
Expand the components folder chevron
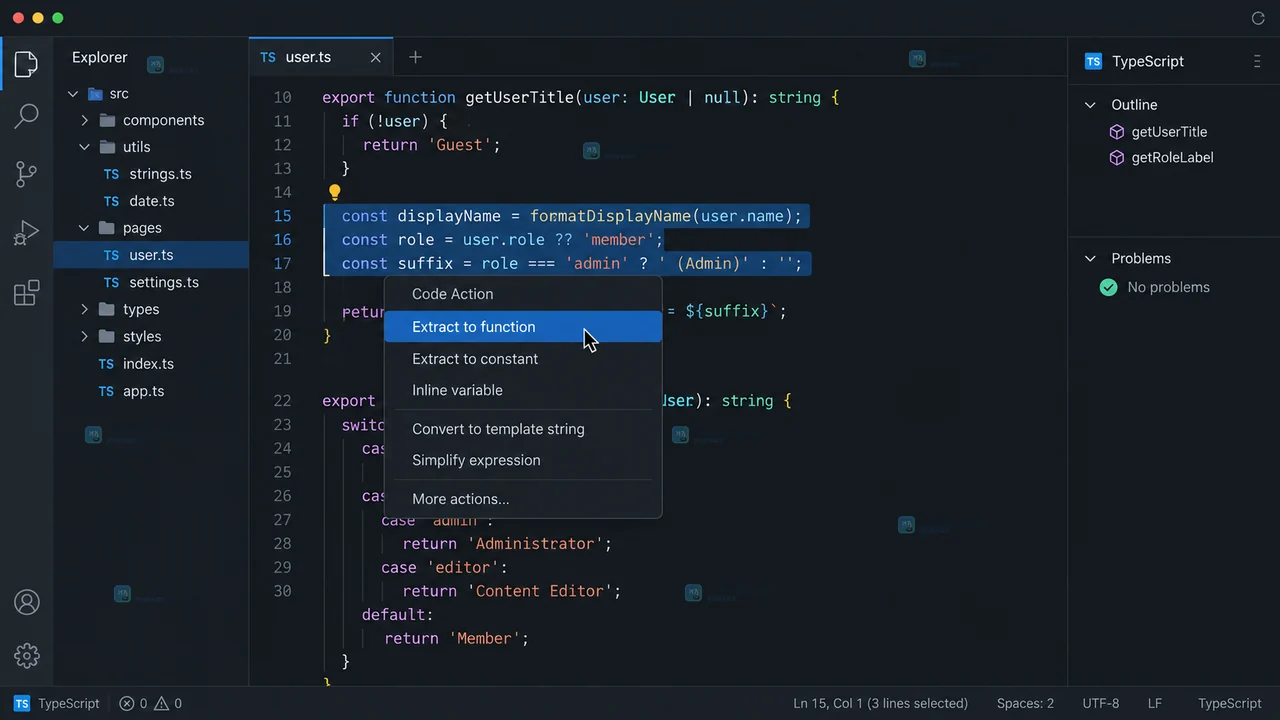[84, 120]
